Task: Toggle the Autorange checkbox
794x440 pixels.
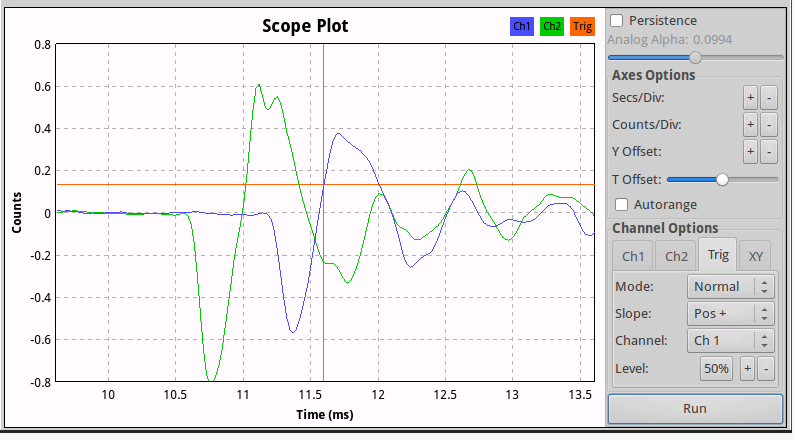Action: tap(621, 204)
